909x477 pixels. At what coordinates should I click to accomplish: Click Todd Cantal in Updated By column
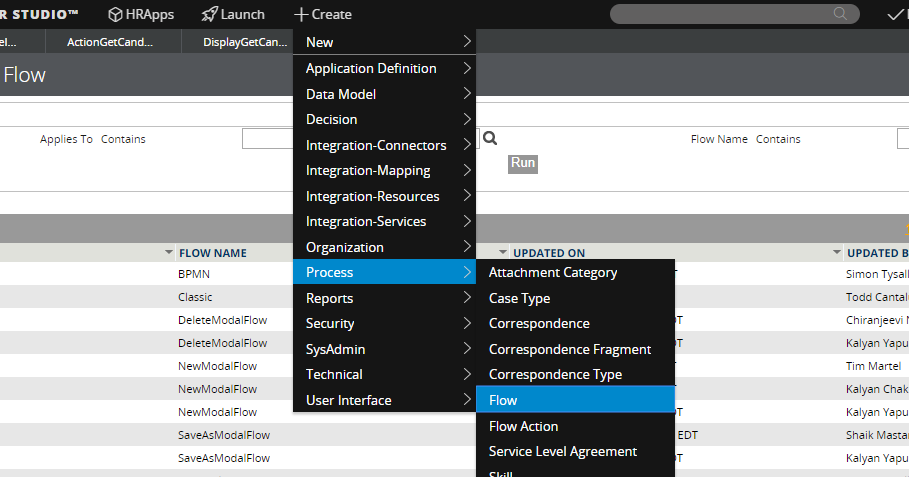[x=877, y=297]
